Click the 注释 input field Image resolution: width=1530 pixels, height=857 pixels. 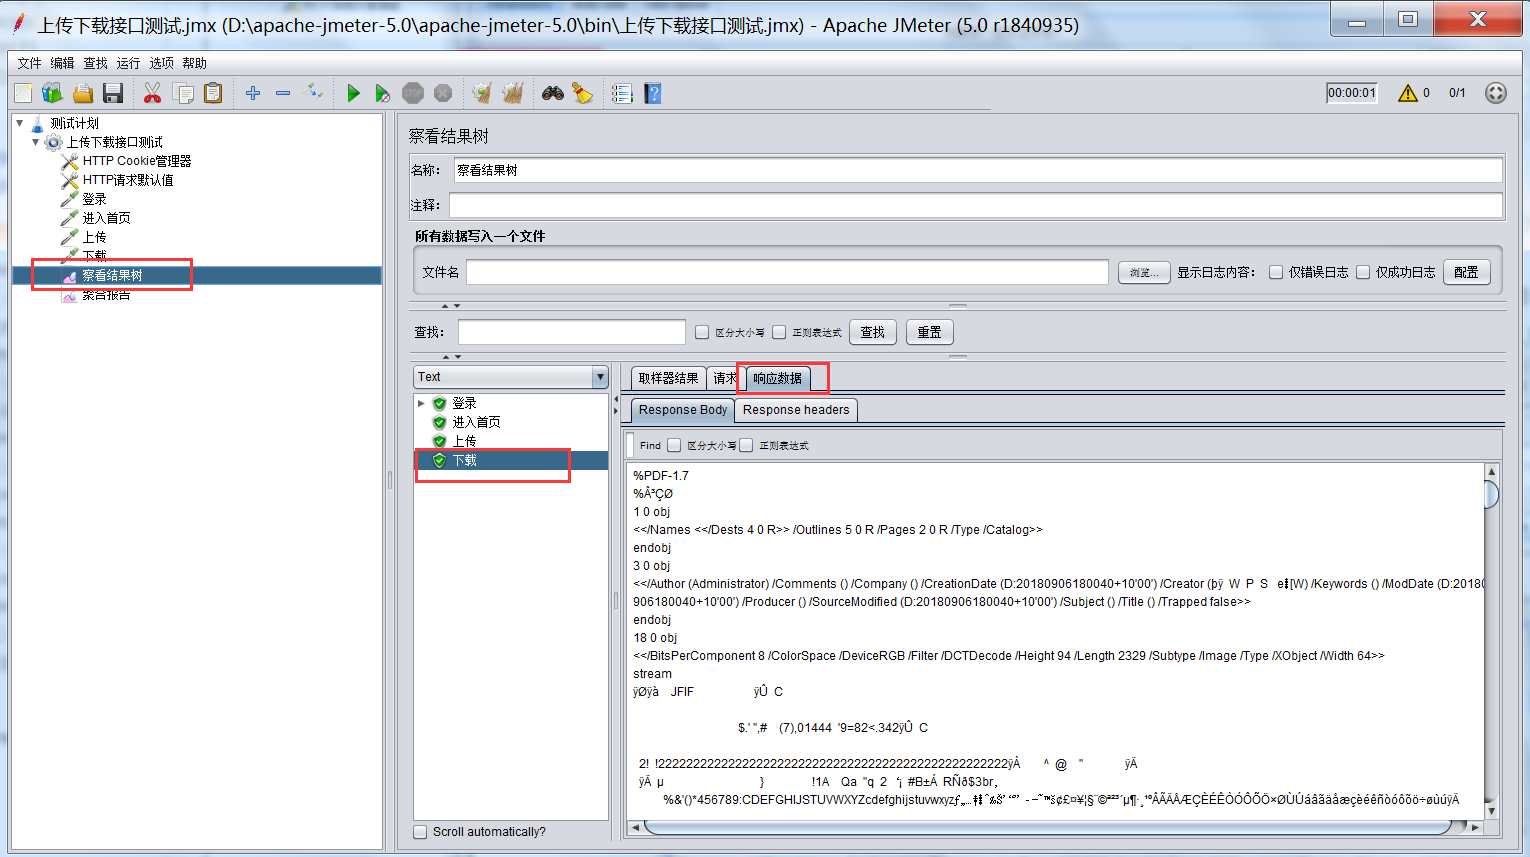(x=976, y=205)
